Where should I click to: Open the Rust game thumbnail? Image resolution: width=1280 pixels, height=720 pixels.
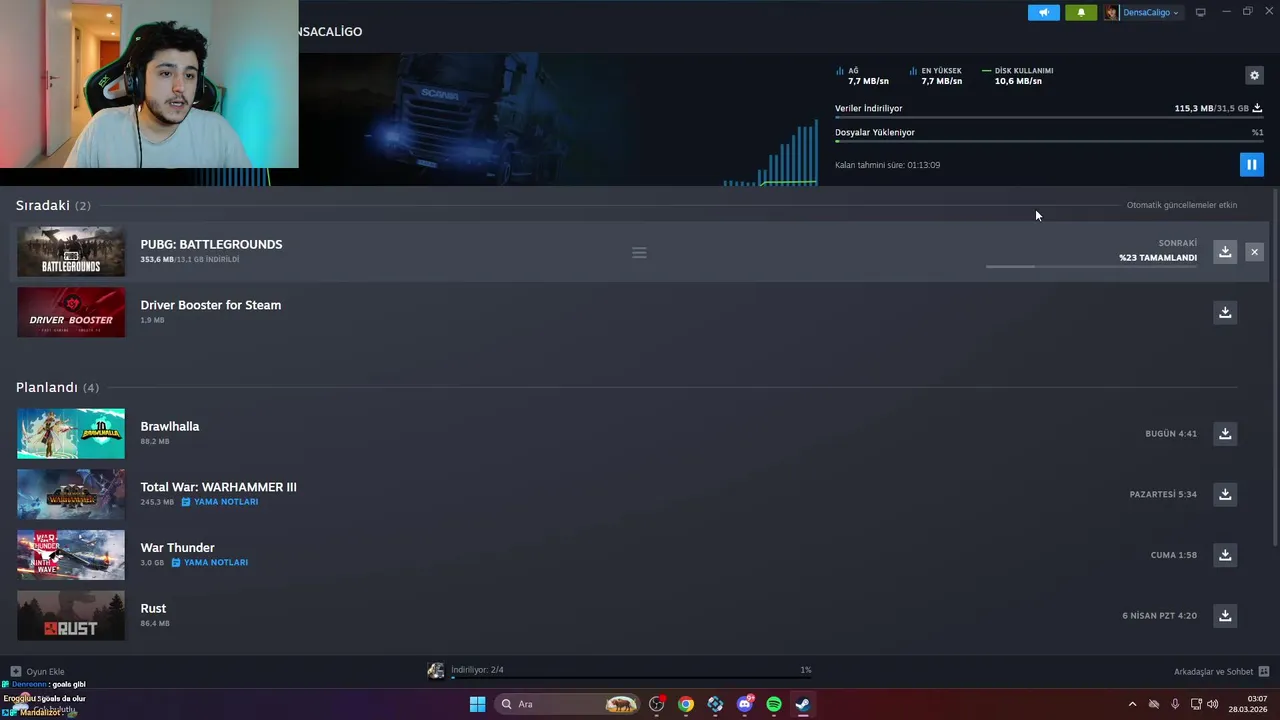click(x=71, y=616)
